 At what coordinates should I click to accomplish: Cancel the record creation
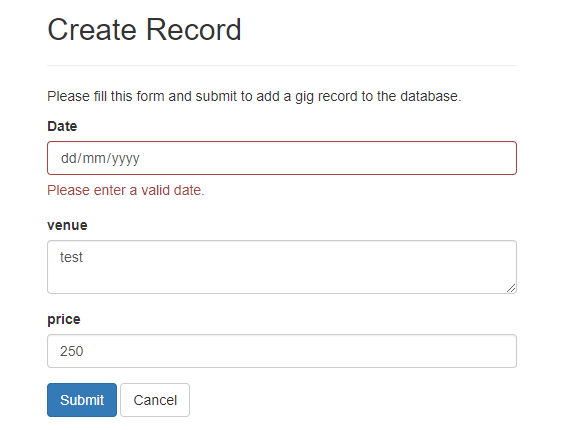pyautogui.click(x=155, y=400)
